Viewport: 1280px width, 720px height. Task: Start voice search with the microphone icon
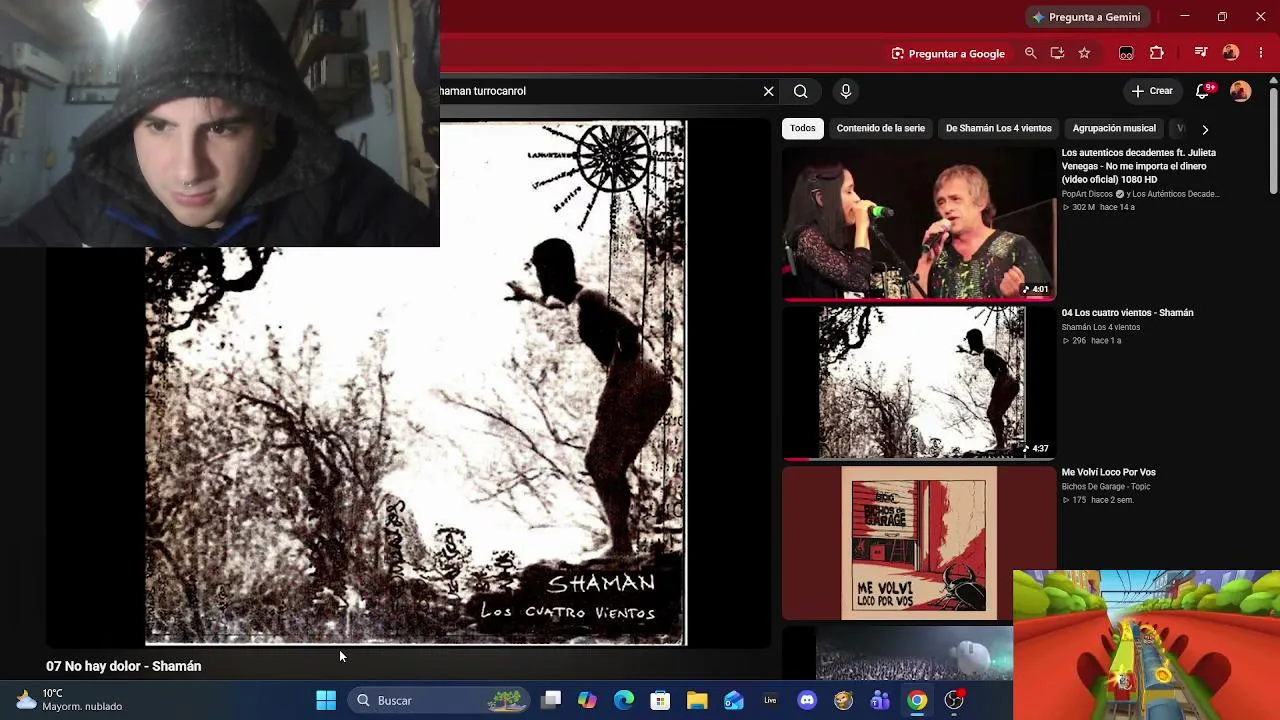[x=846, y=91]
